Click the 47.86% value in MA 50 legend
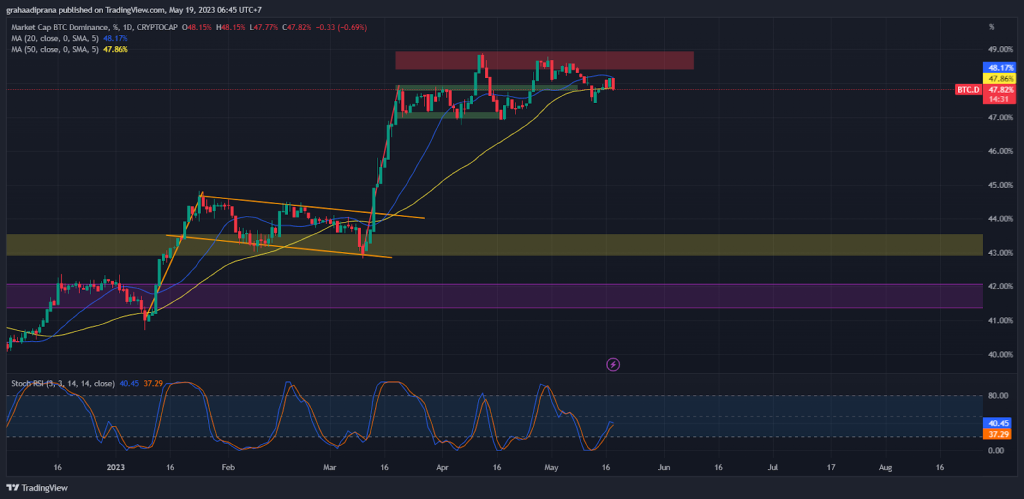Image resolution: width=1024 pixels, height=499 pixels. 115,49
